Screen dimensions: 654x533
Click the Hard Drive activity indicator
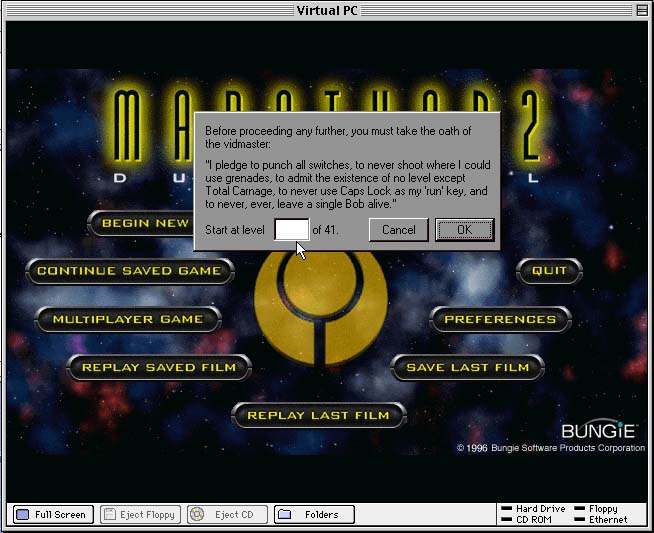click(538, 509)
